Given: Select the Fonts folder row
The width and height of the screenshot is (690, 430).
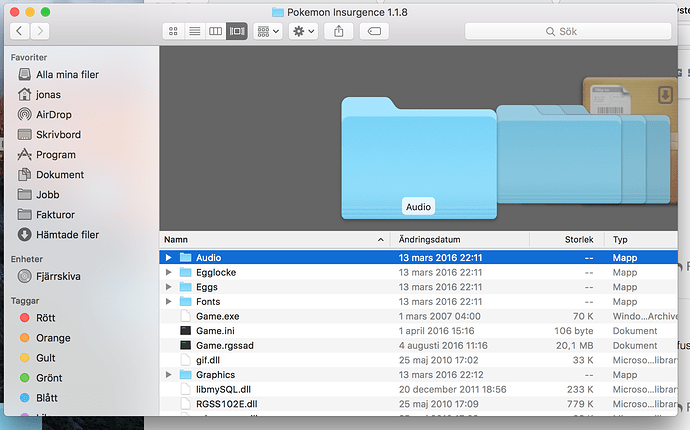Looking at the screenshot, I should point(418,301).
